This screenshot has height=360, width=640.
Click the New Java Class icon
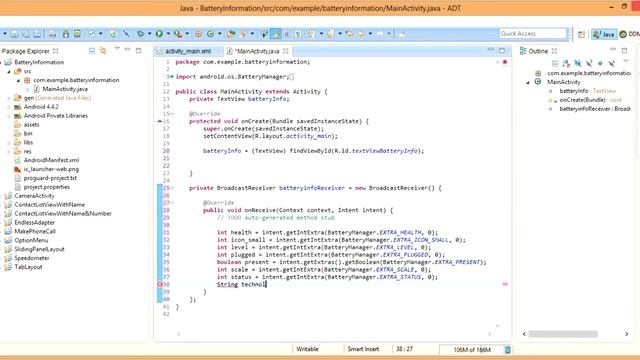pyautogui.click(x=211, y=34)
